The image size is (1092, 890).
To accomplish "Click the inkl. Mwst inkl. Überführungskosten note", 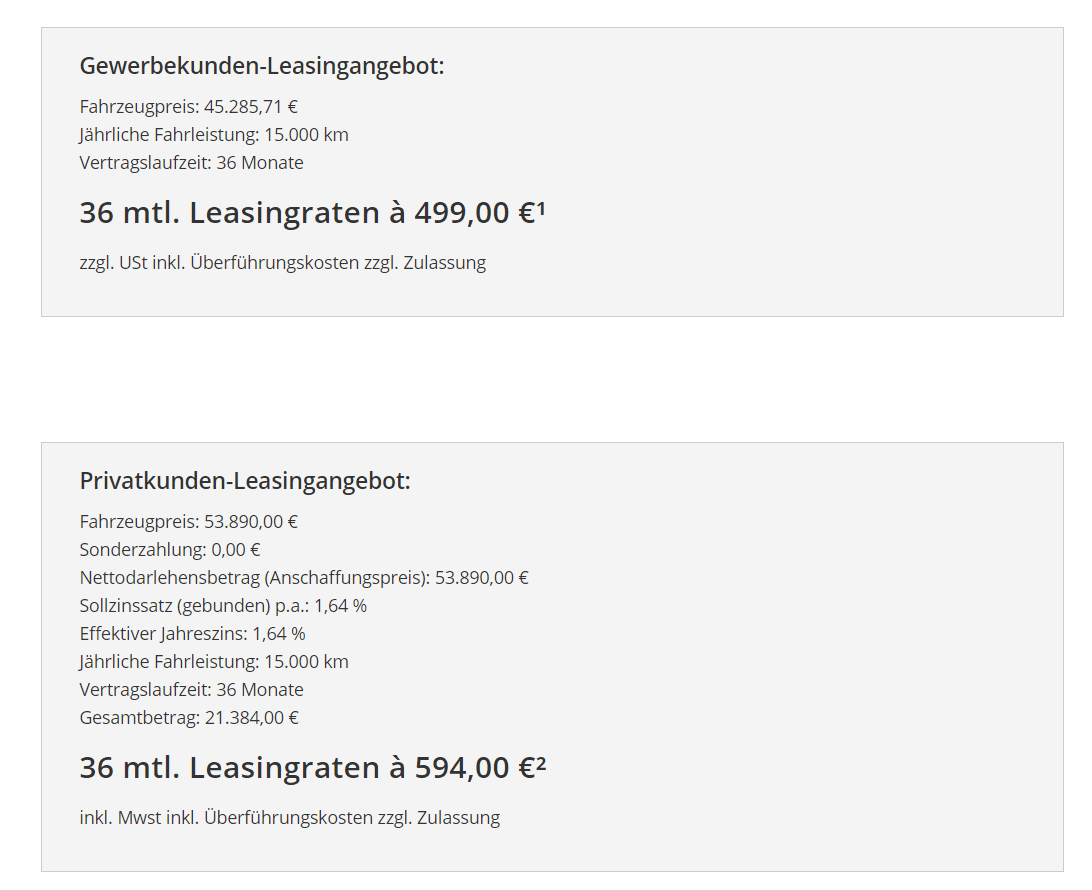I will pos(290,817).
